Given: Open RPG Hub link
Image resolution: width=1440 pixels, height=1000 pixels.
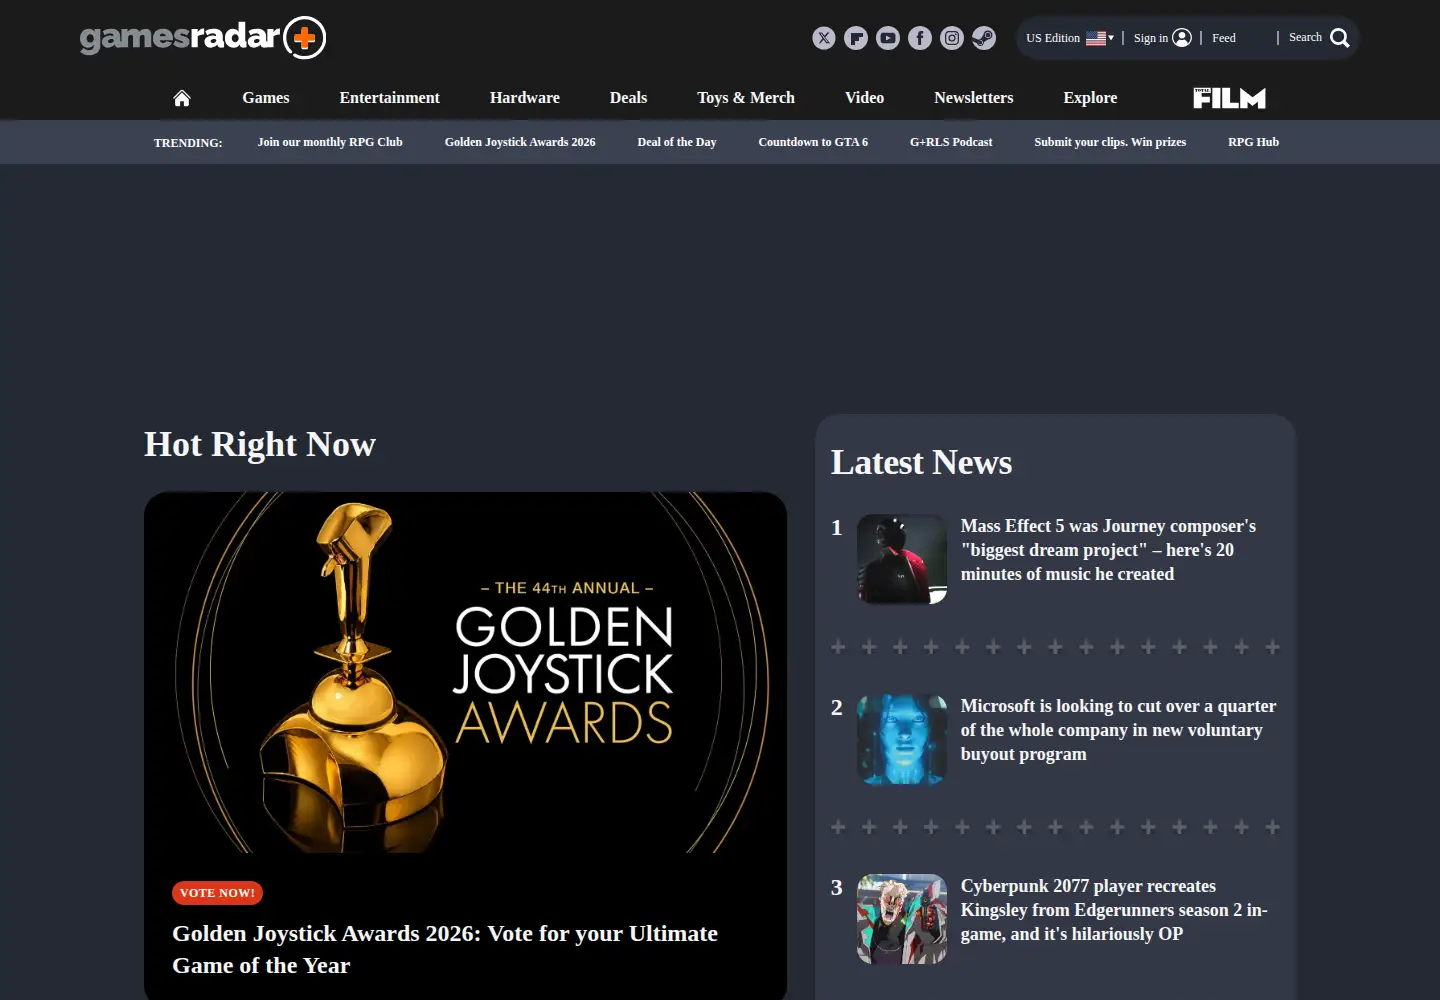Looking at the screenshot, I should [1253, 142].
